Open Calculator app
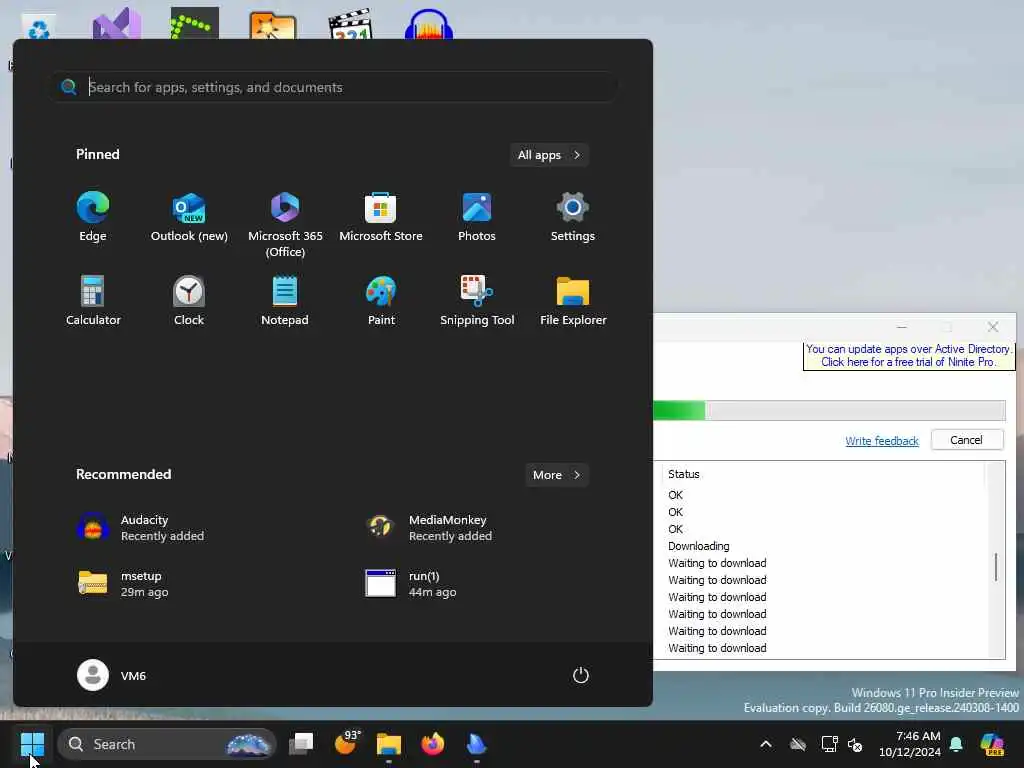The height and width of the screenshot is (768, 1024). tap(93, 300)
